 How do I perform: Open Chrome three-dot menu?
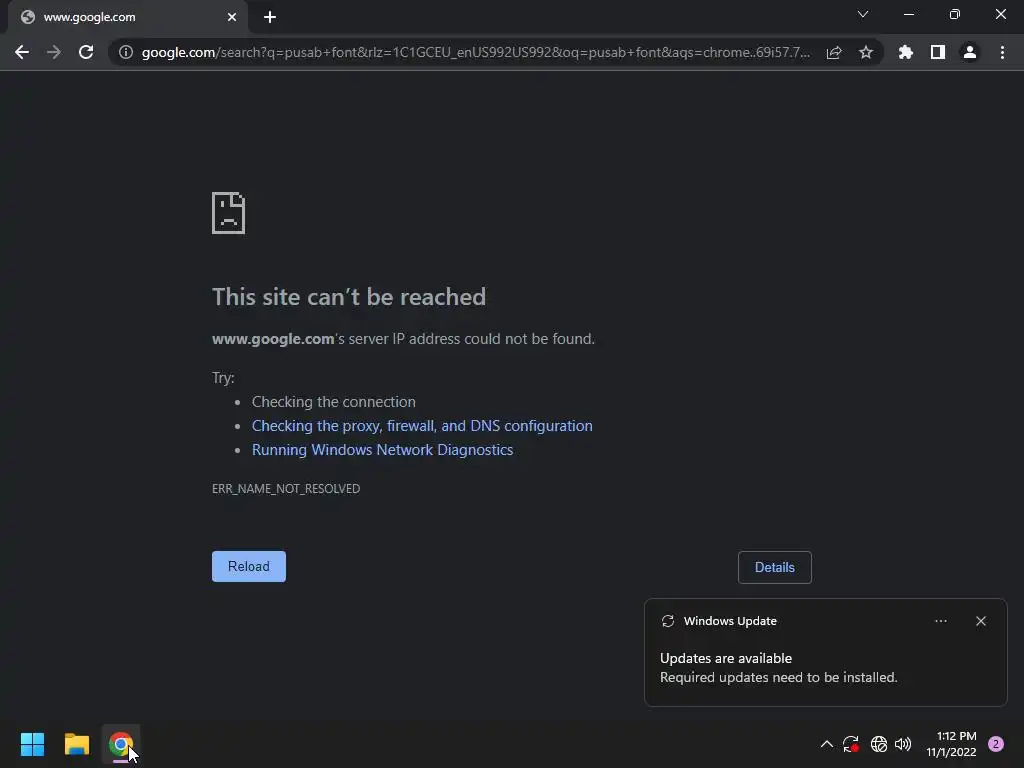1002,52
